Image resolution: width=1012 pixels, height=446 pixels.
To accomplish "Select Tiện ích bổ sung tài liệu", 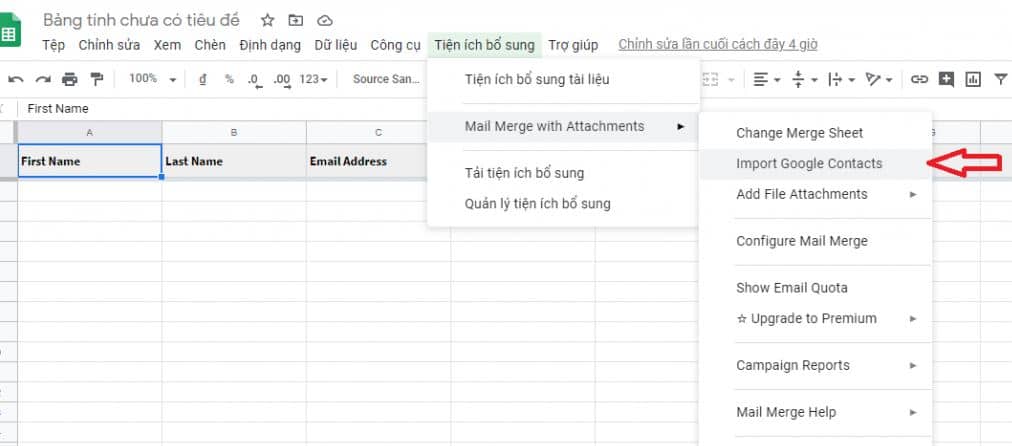I will click(x=563, y=80).
